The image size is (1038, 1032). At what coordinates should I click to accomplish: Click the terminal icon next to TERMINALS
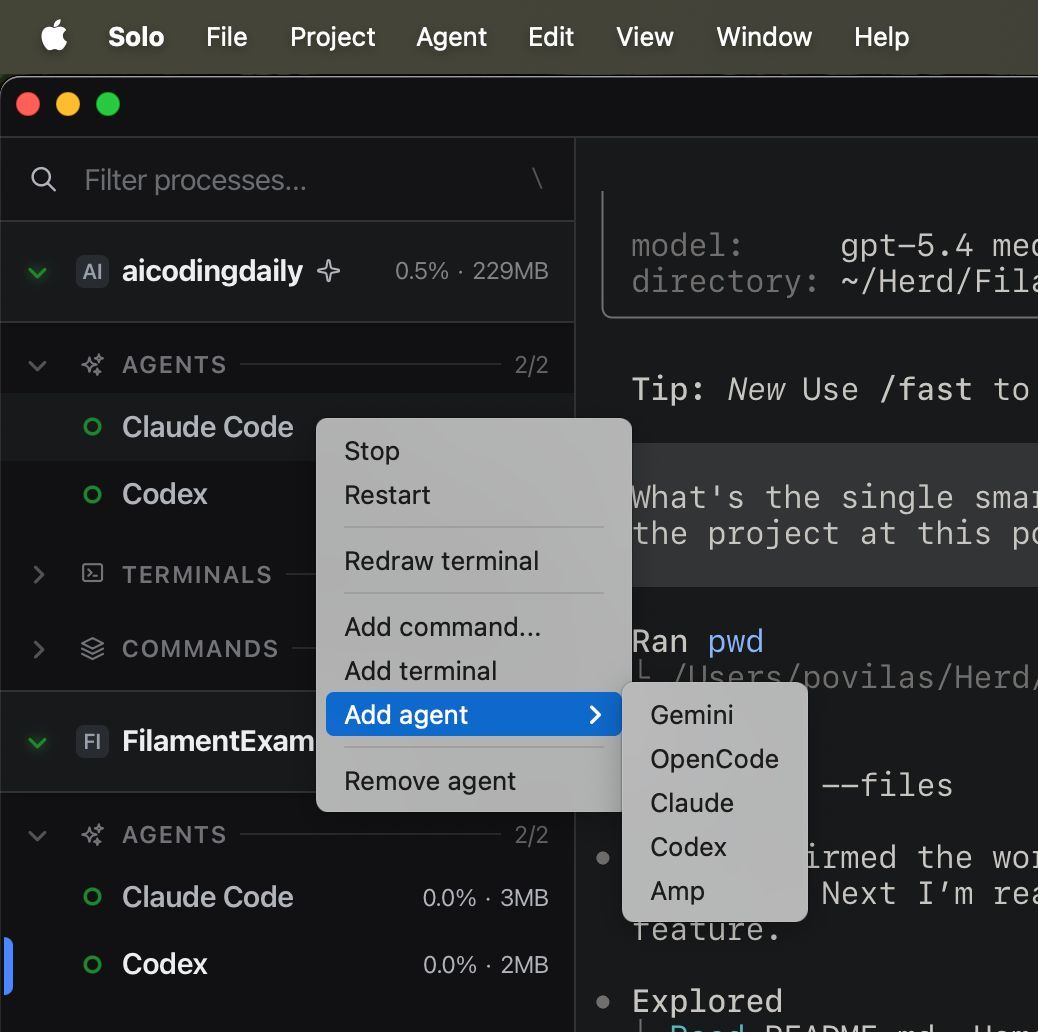tap(91, 574)
